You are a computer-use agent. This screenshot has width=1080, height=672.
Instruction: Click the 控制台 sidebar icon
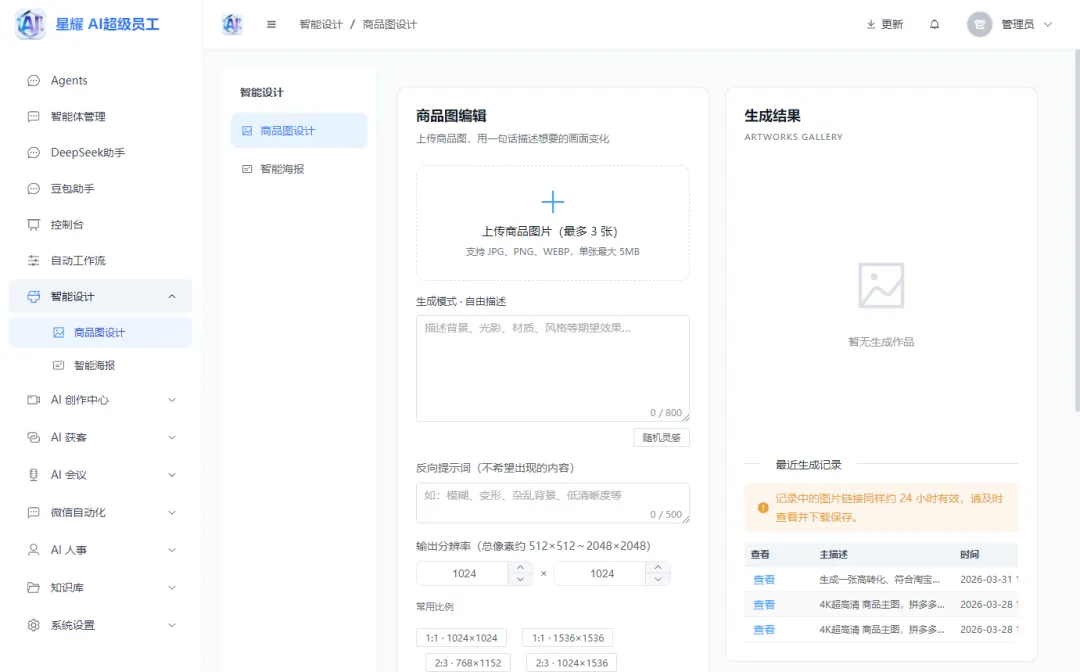(x=35, y=224)
